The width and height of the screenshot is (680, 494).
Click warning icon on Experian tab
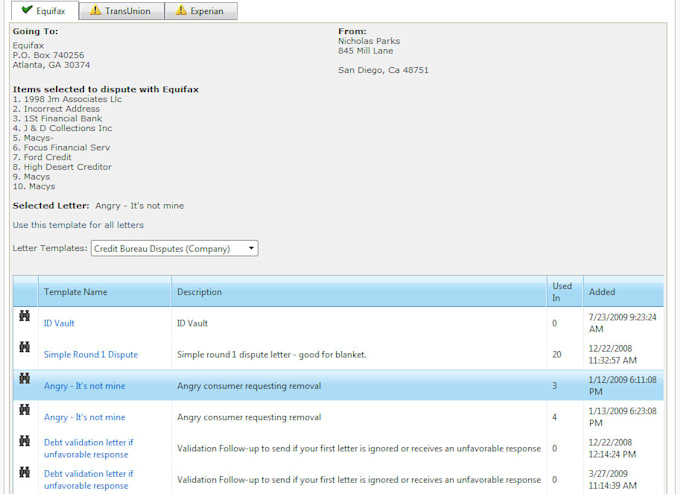[181, 10]
